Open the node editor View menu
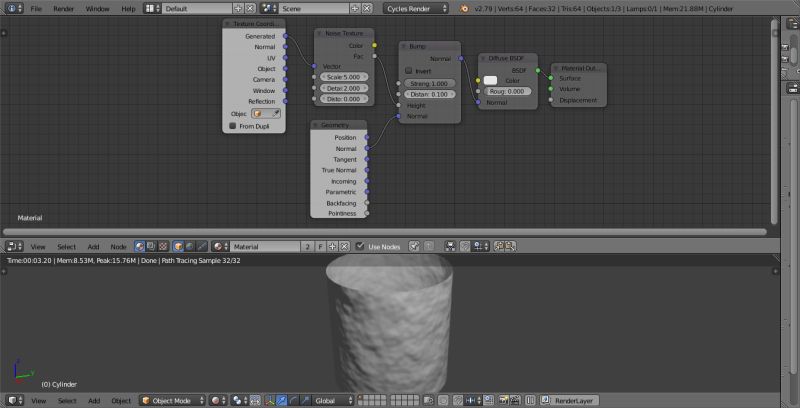Image resolution: width=800 pixels, height=408 pixels. click(x=38, y=246)
